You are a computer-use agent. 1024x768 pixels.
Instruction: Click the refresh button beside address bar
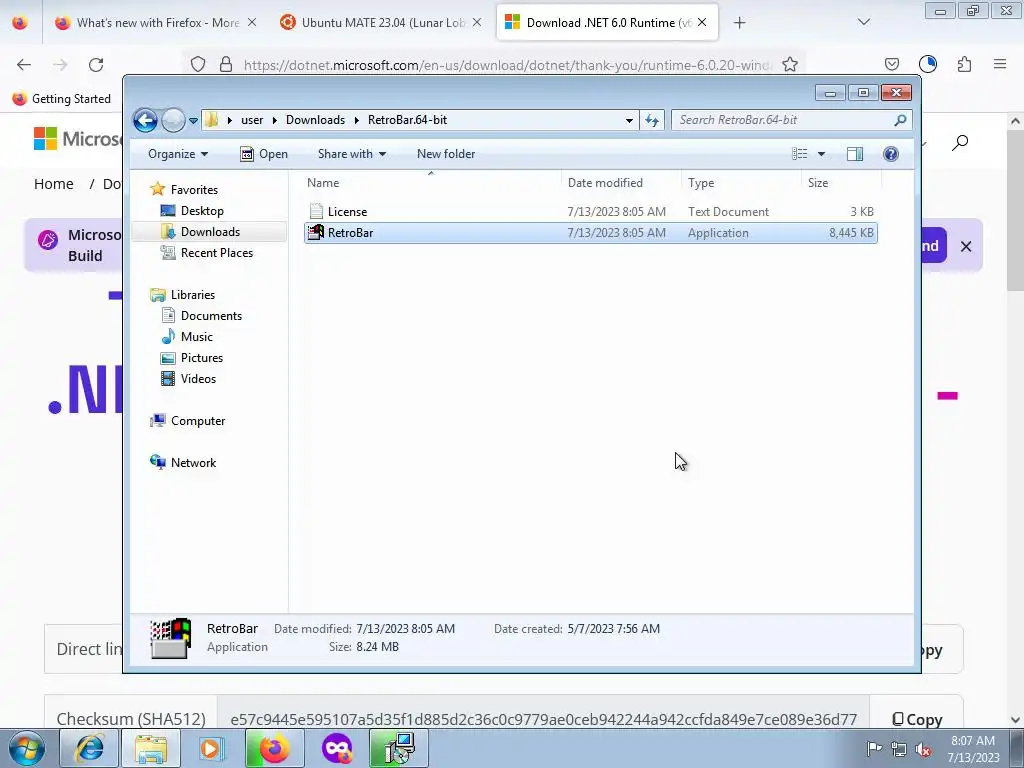652,120
